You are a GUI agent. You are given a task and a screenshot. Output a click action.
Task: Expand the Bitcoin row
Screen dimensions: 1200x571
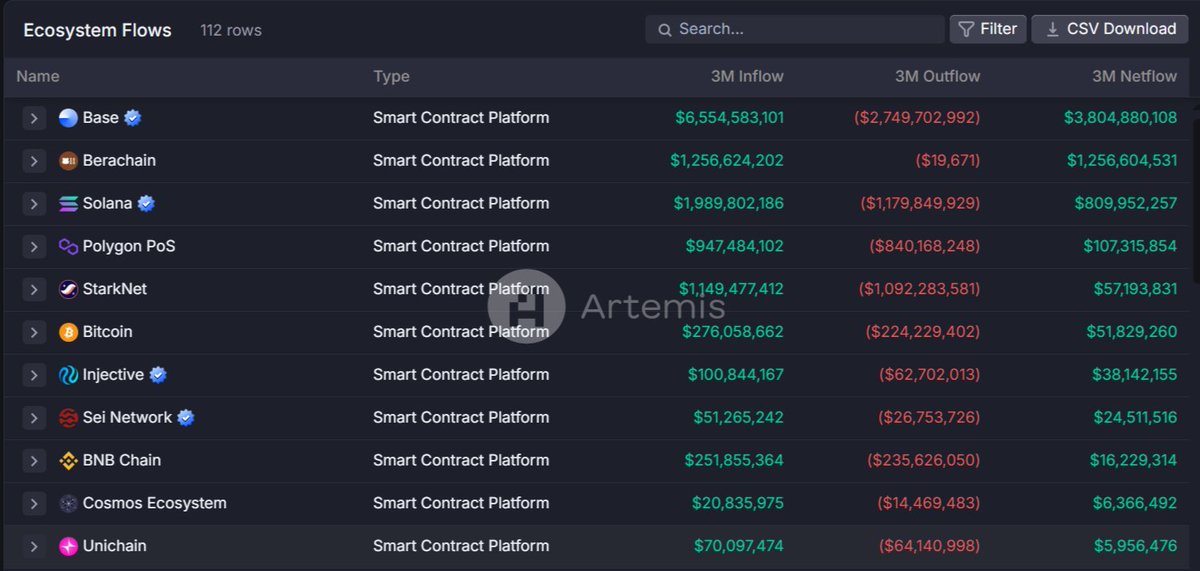(34, 332)
